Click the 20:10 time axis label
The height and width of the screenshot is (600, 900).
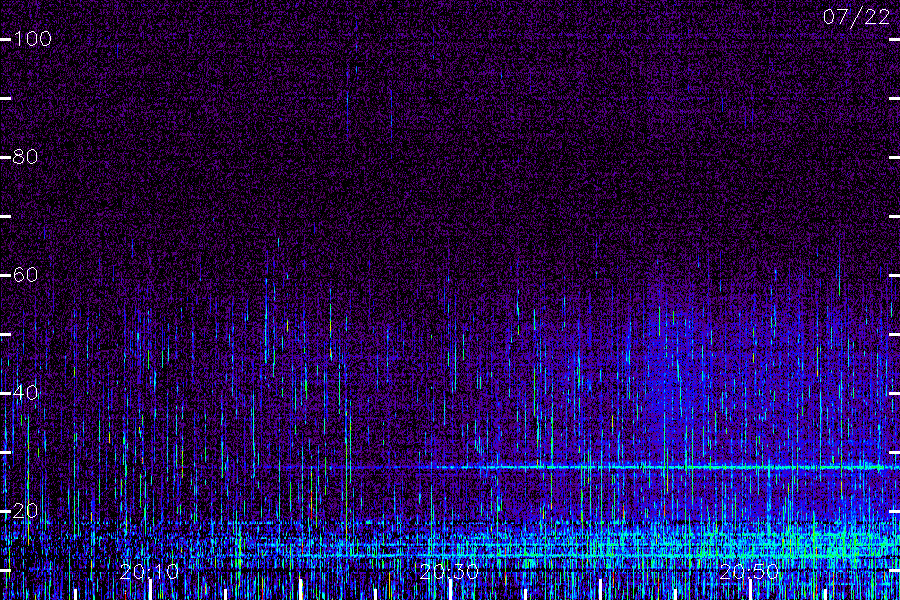149,572
